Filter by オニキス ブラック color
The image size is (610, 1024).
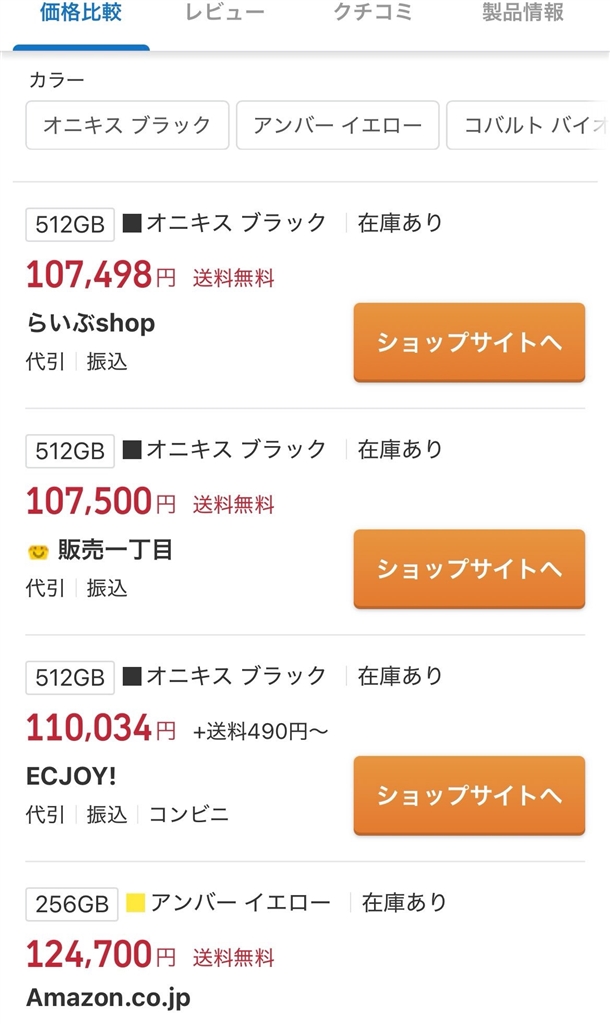pos(127,125)
